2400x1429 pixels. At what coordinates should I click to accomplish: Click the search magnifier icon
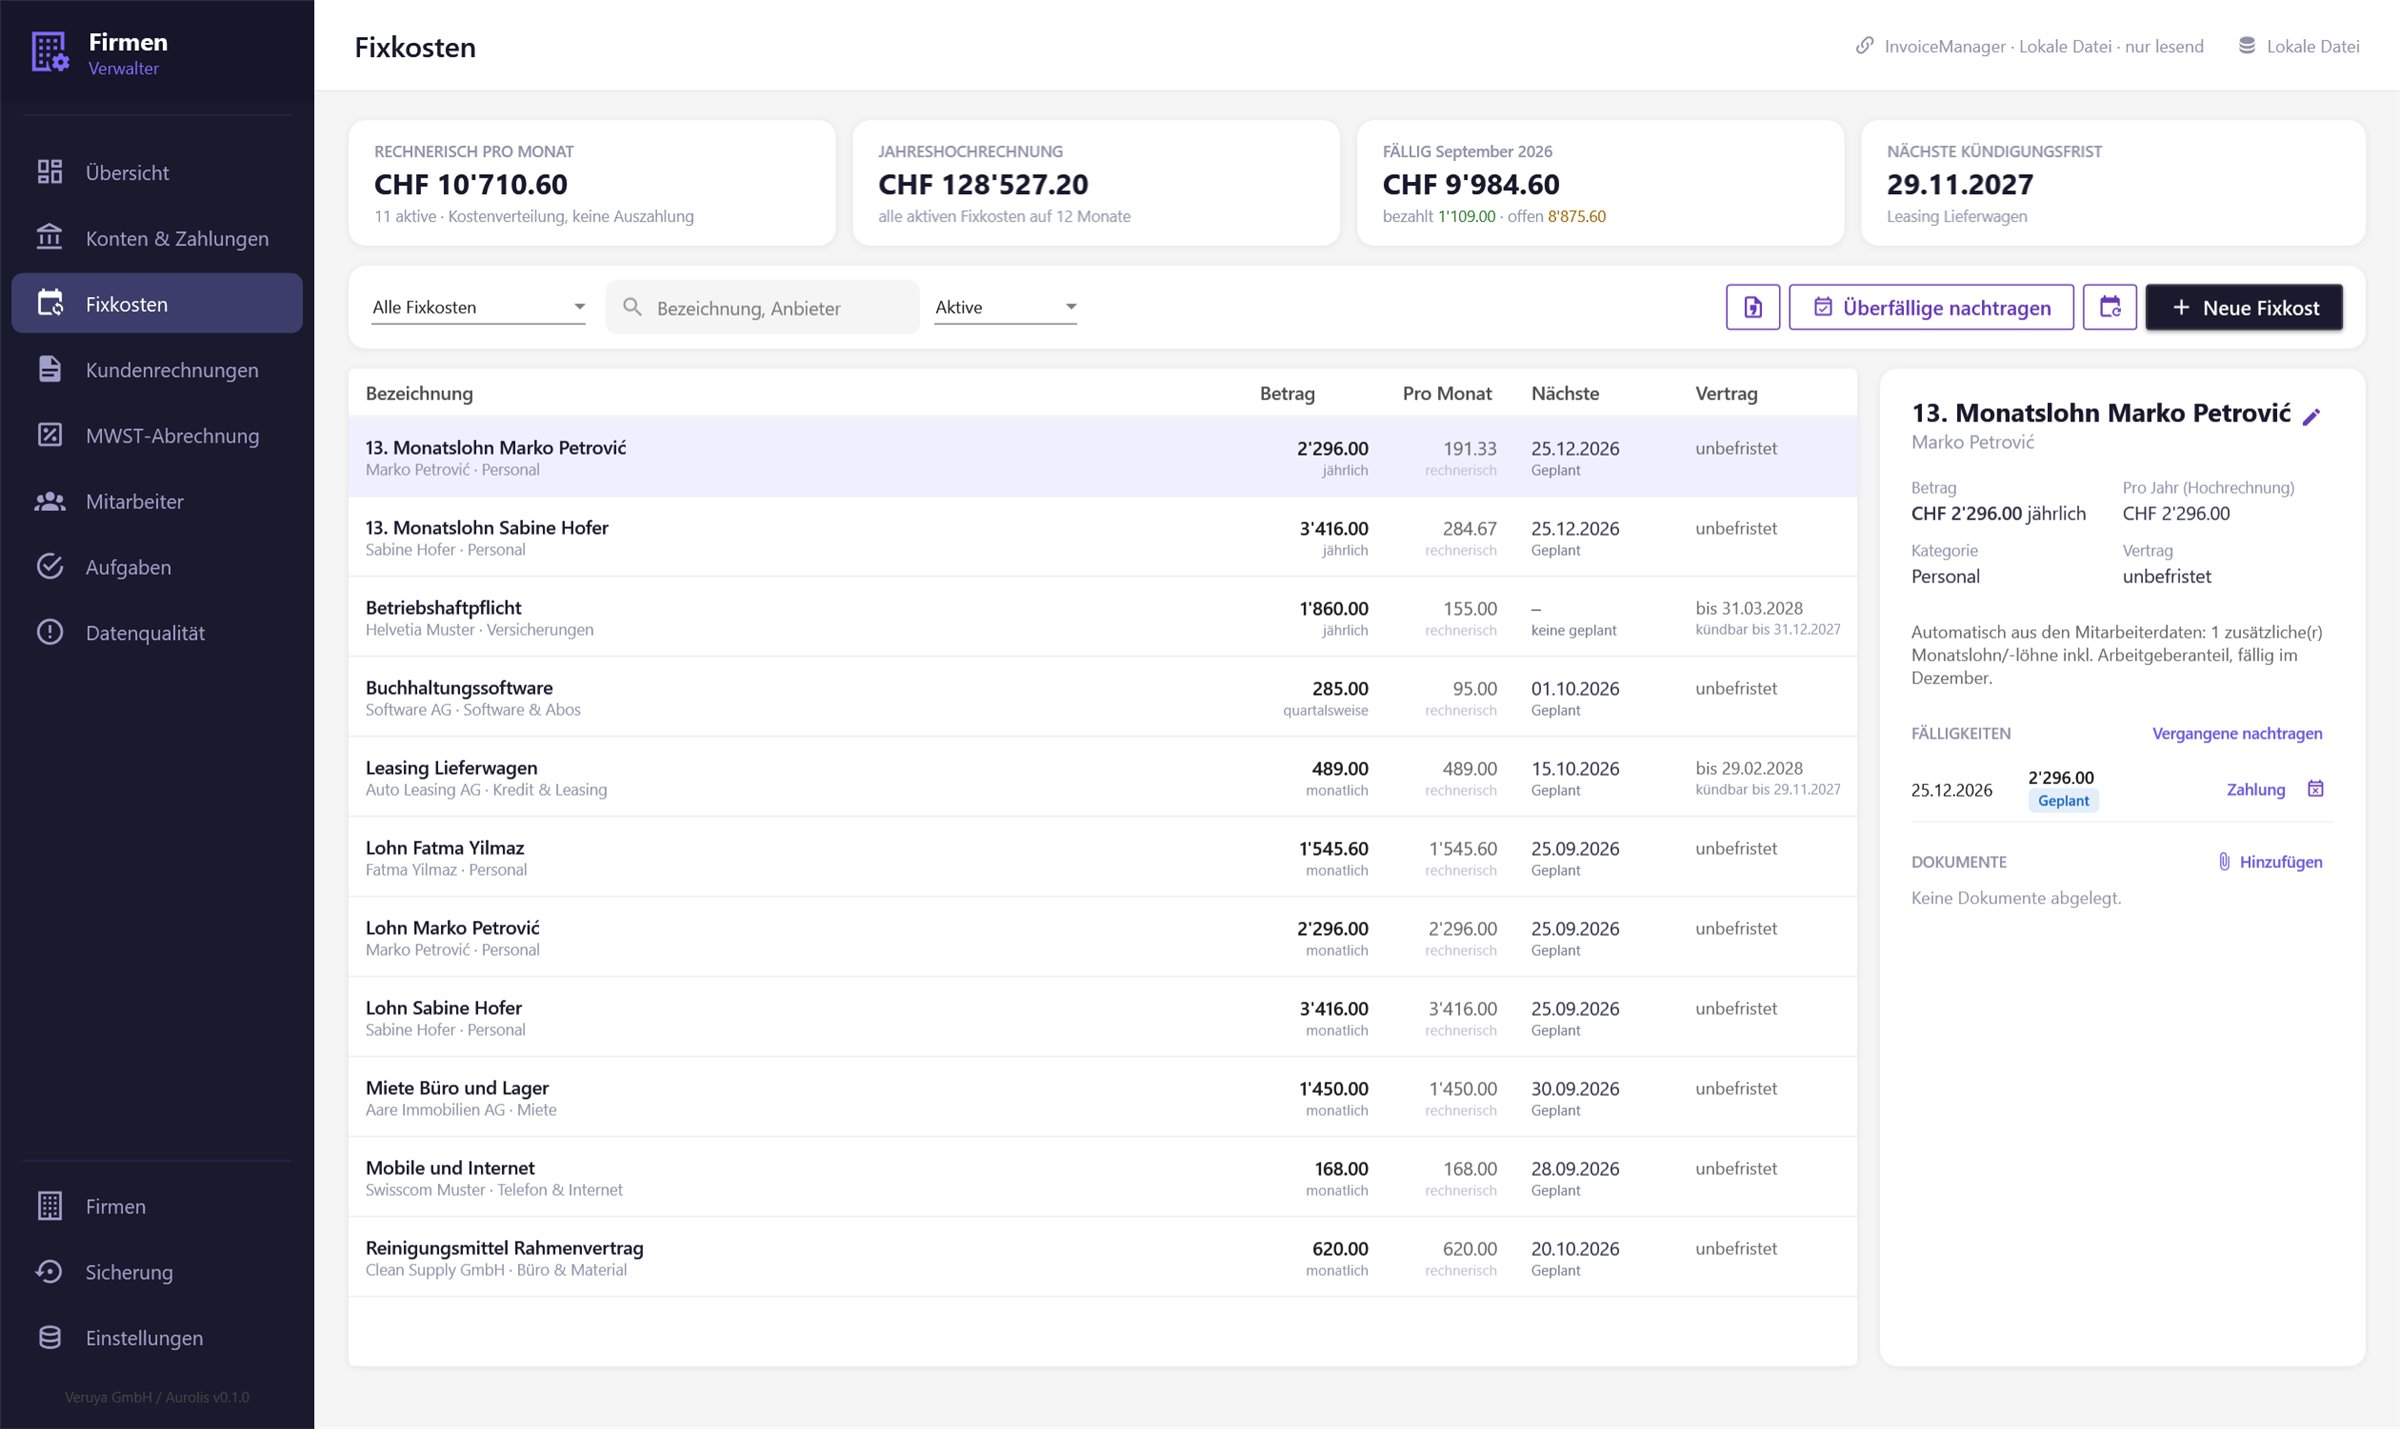[632, 307]
